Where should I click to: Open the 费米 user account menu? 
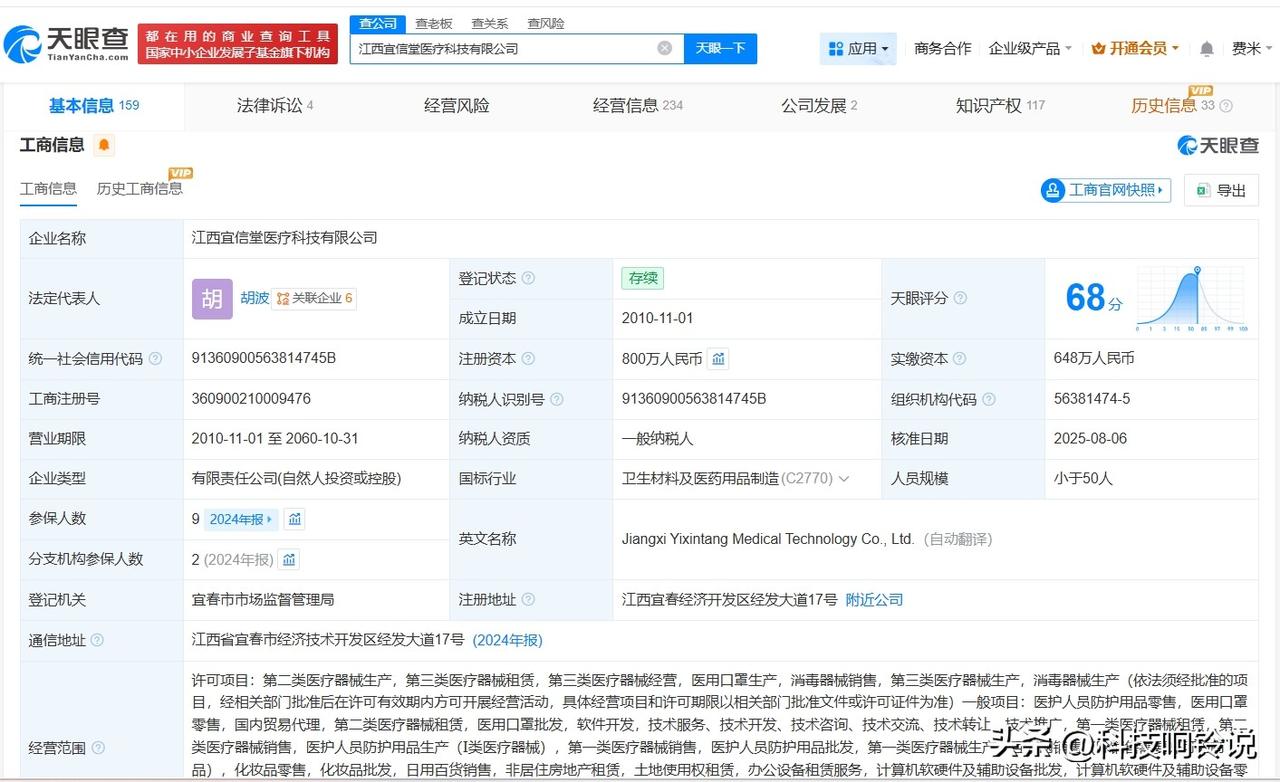(x=1252, y=48)
